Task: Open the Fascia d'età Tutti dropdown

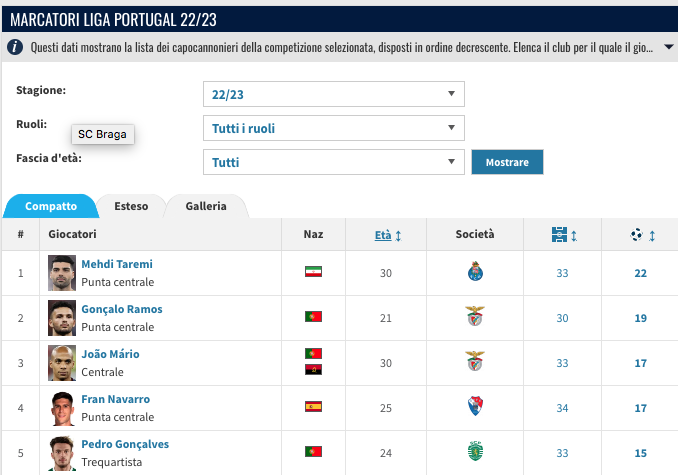Action: tap(334, 162)
